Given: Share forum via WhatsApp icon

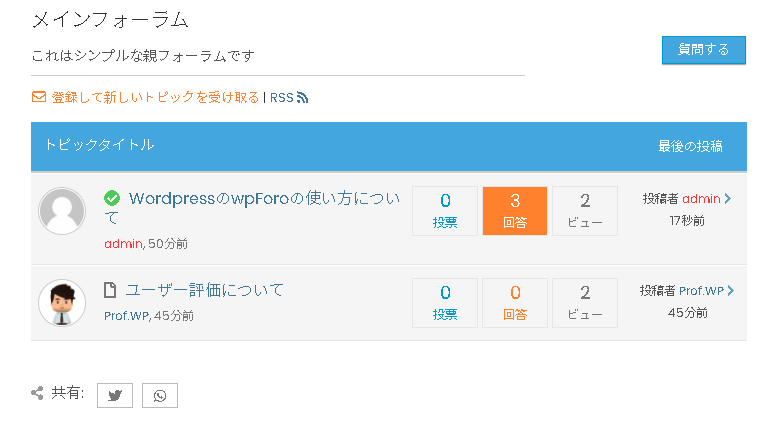Looking at the screenshot, I should [x=160, y=395].
